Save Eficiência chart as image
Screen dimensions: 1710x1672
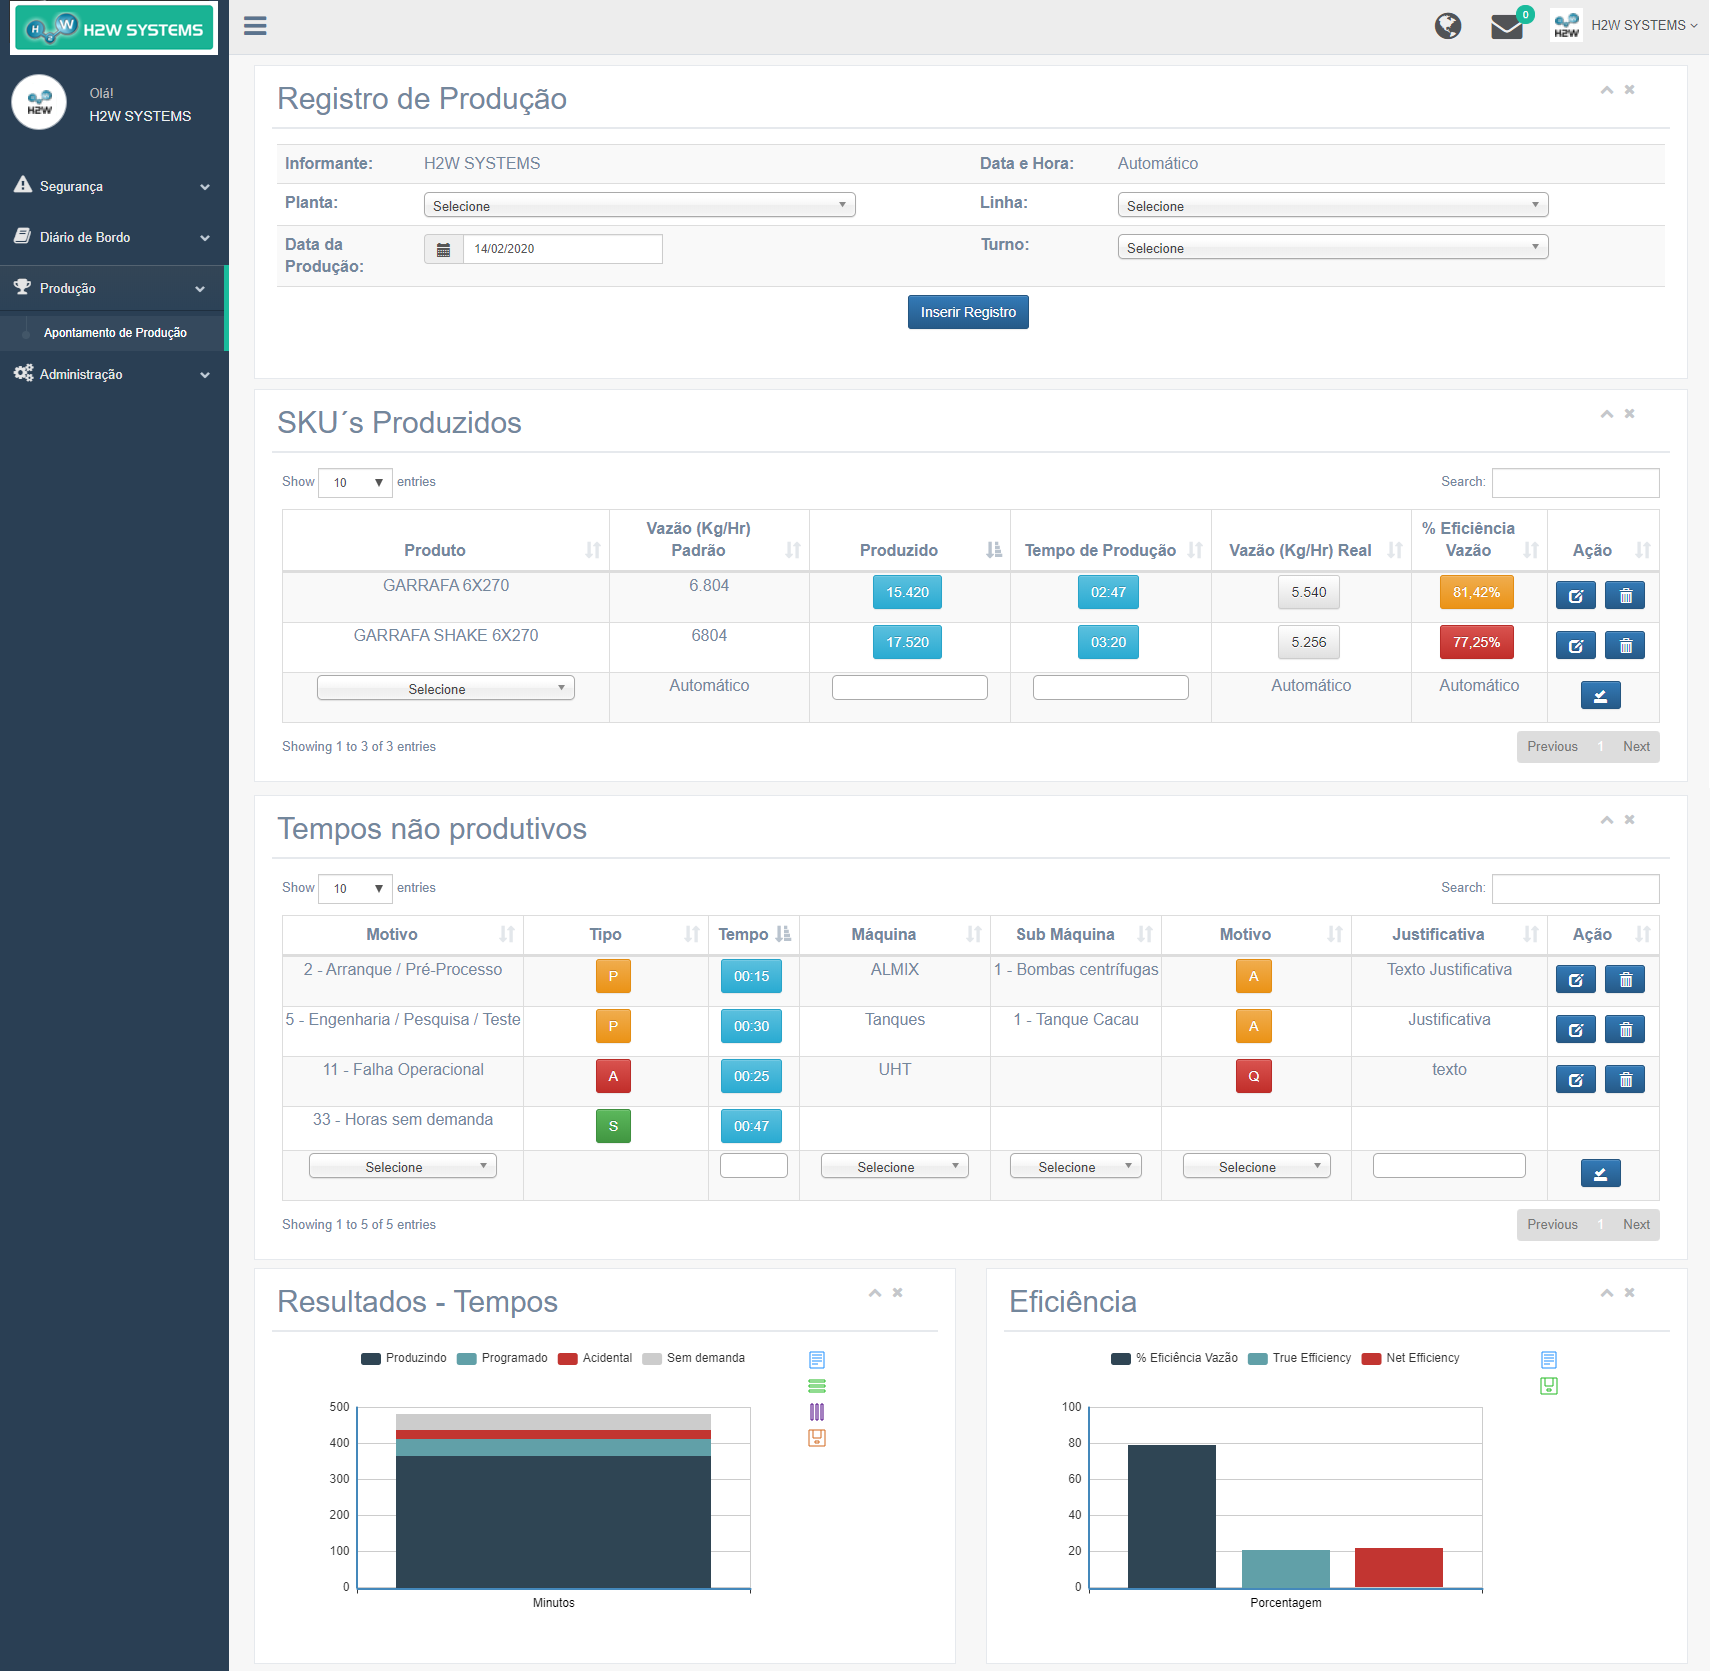[1549, 1386]
